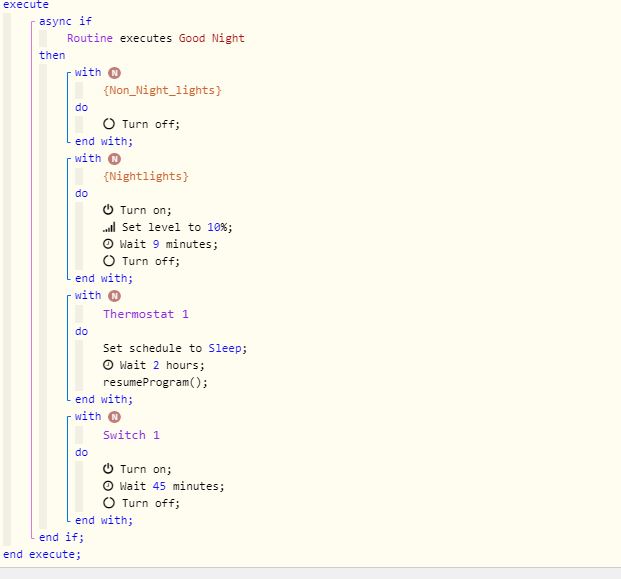
Task: Click the end if; line
Action: coord(61,537)
